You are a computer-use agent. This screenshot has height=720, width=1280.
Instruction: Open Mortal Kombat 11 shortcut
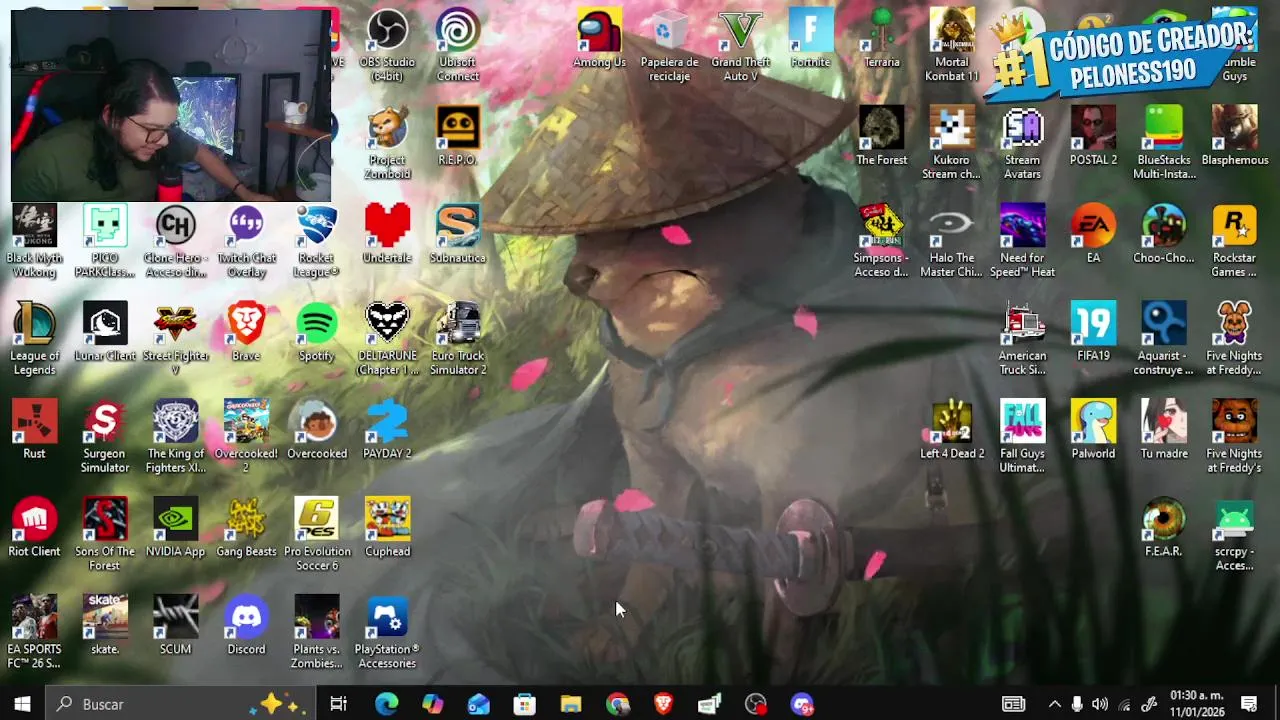click(952, 45)
